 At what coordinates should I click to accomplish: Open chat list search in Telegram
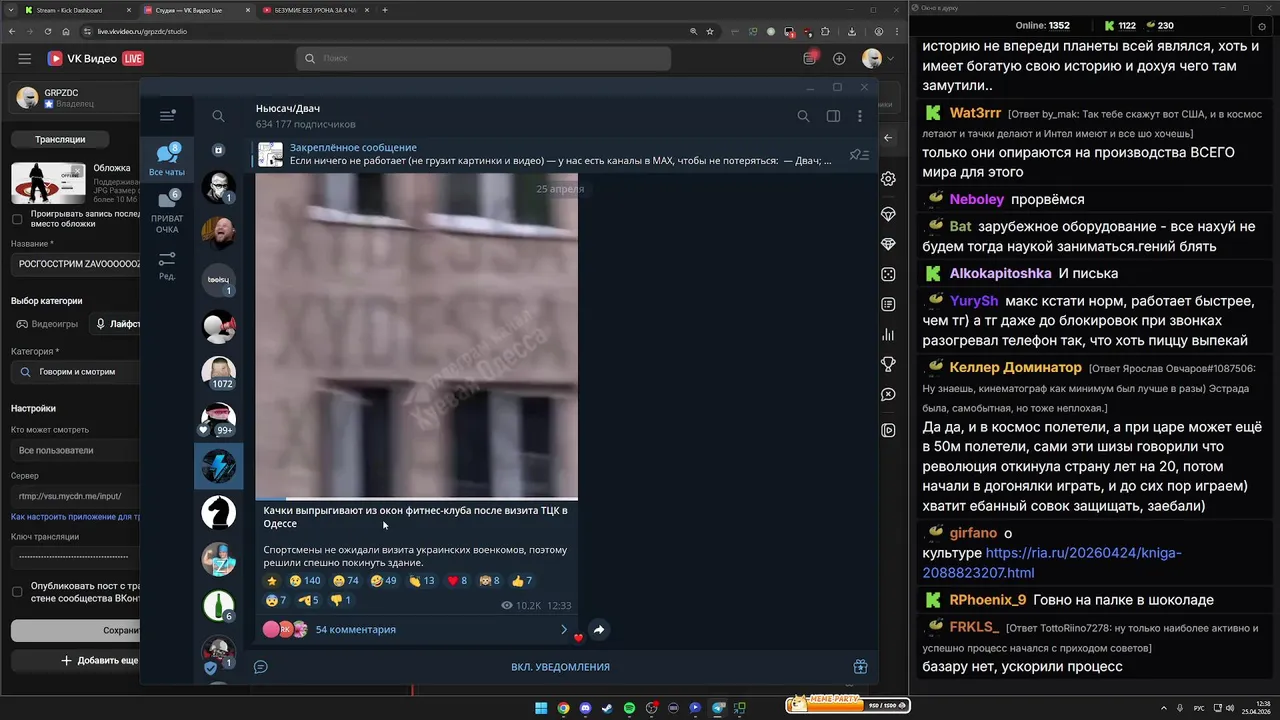point(218,116)
